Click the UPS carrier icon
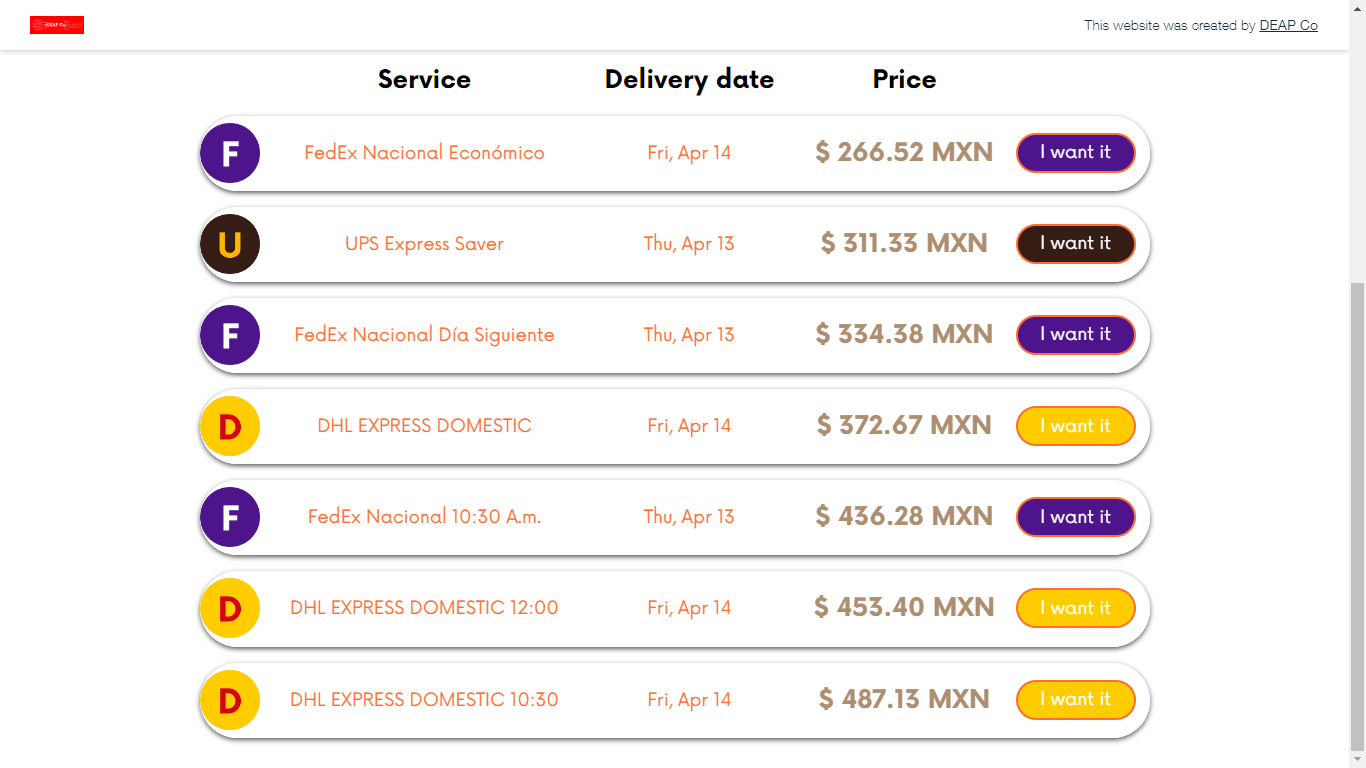The image size is (1366, 768). pyautogui.click(x=230, y=243)
